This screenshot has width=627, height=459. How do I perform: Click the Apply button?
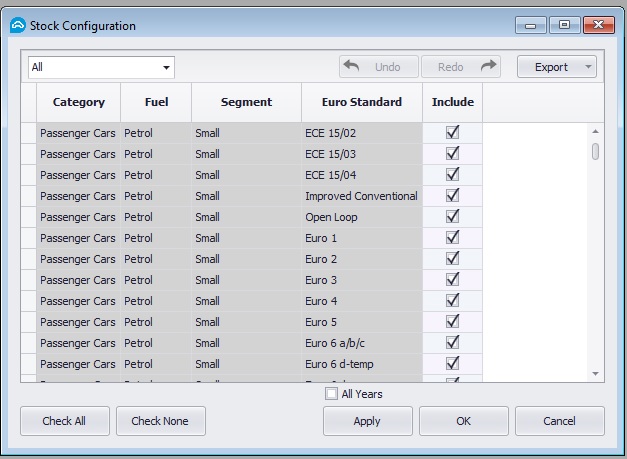pyautogui.click(x=367, y=421)
